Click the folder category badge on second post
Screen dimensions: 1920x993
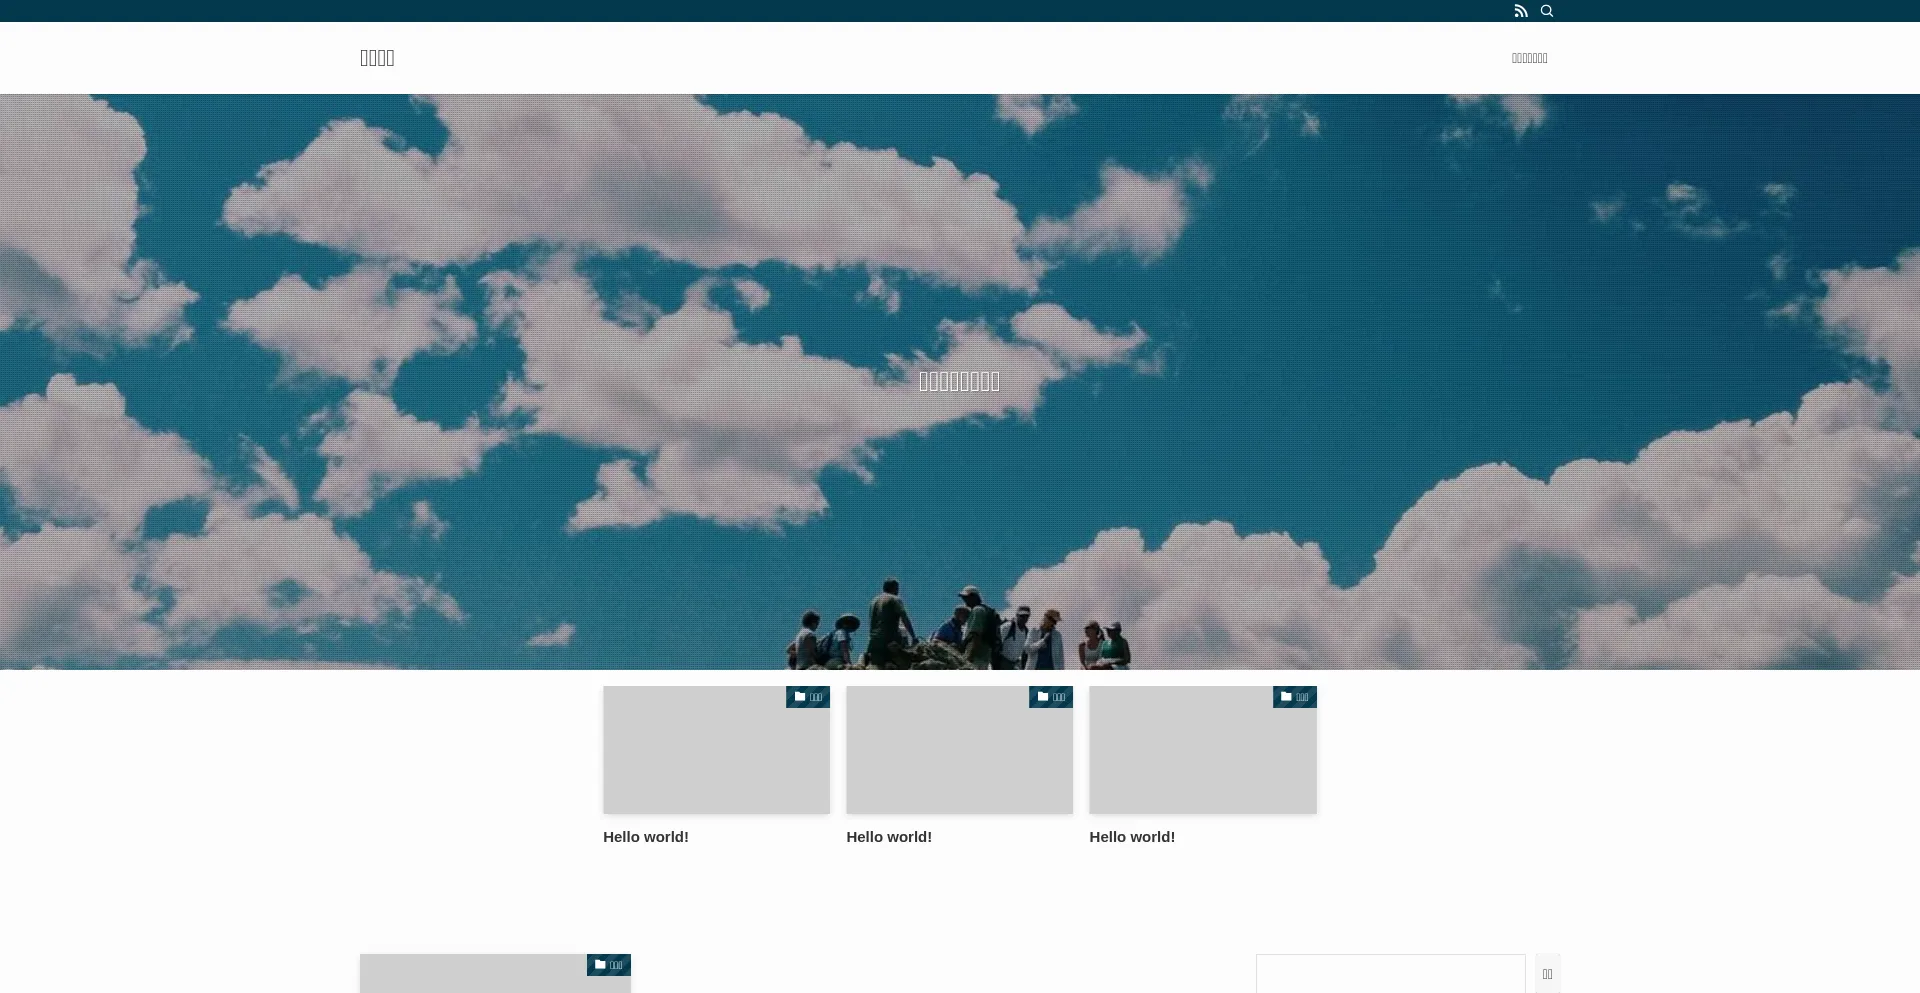pyautogui.click(x=1050, y=697)
